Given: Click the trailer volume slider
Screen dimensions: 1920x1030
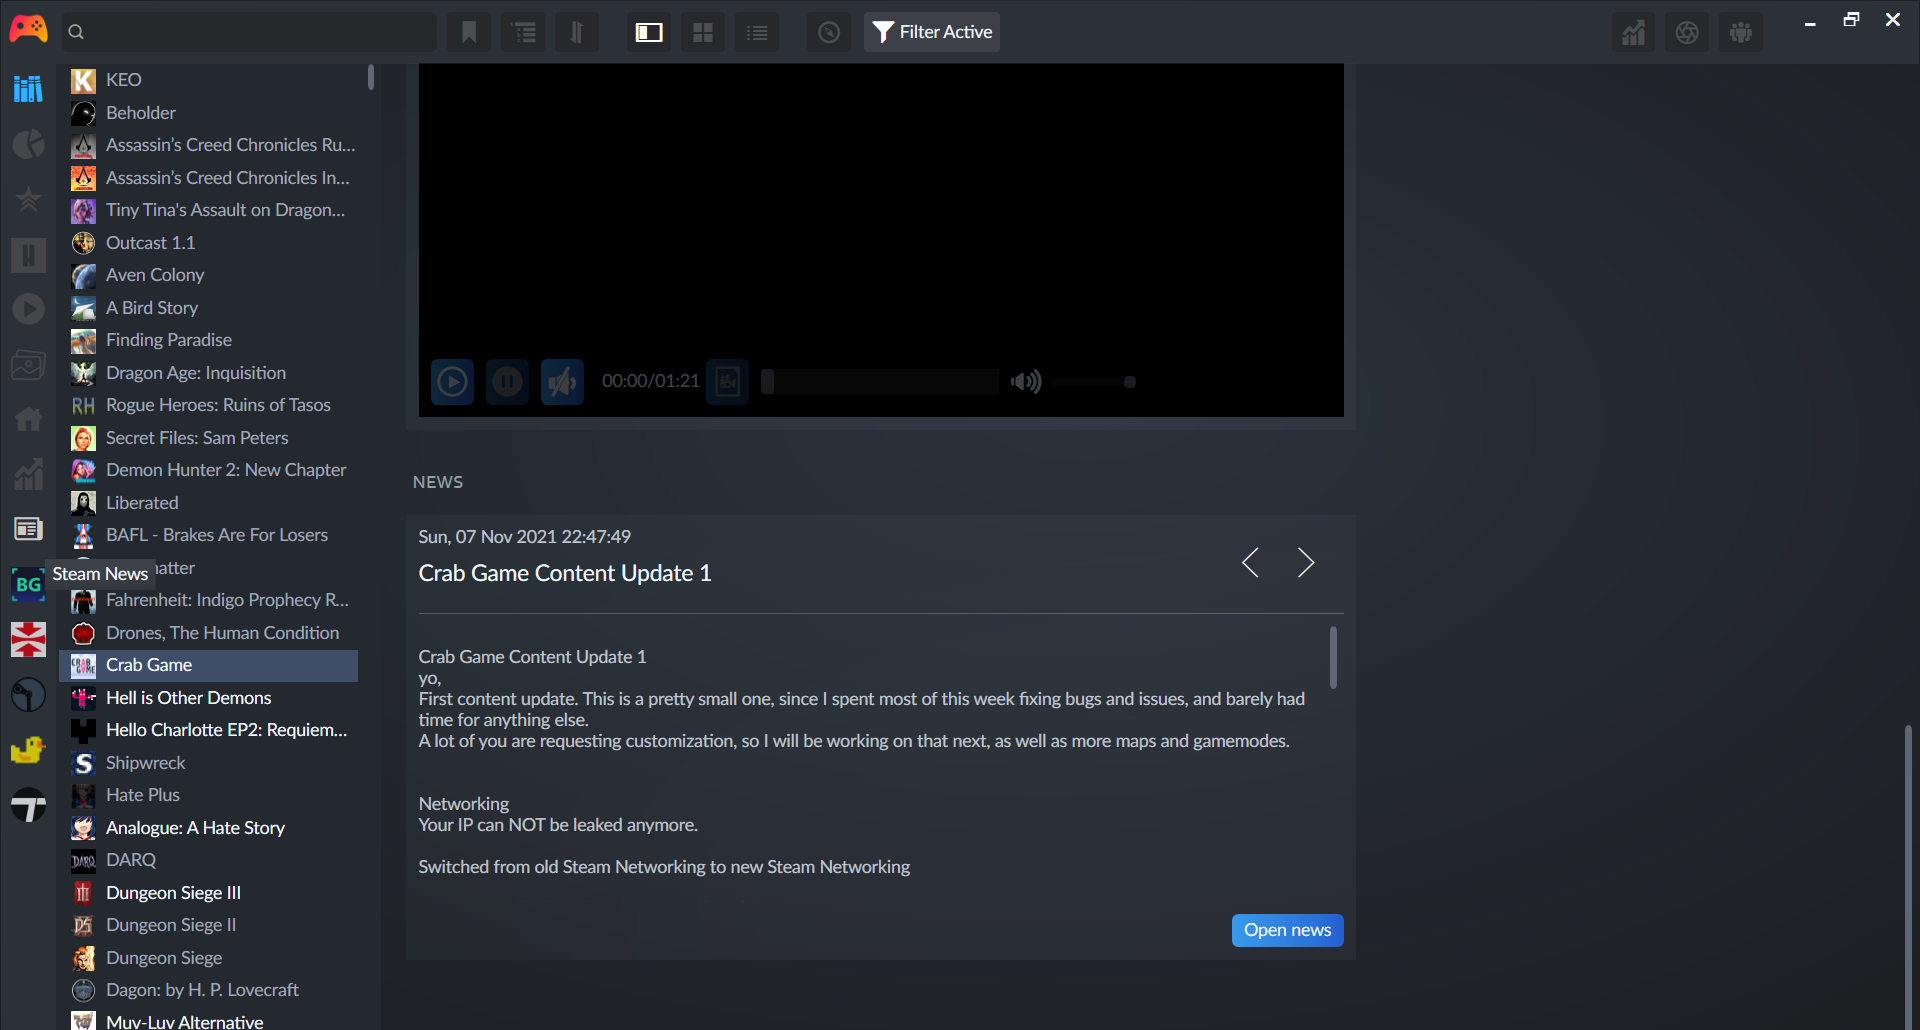Looking at the screenshot, I should [x=1094, y=382].
